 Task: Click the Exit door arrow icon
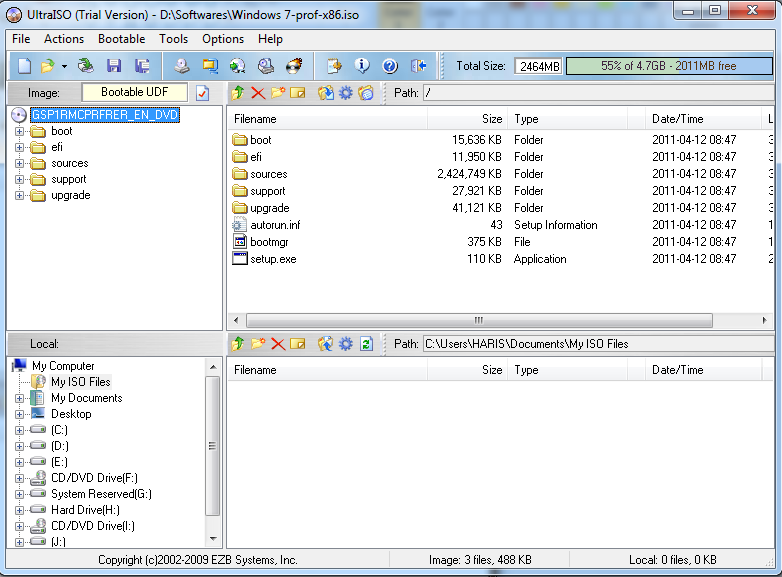pyautogui.click(x=418, y=65)
